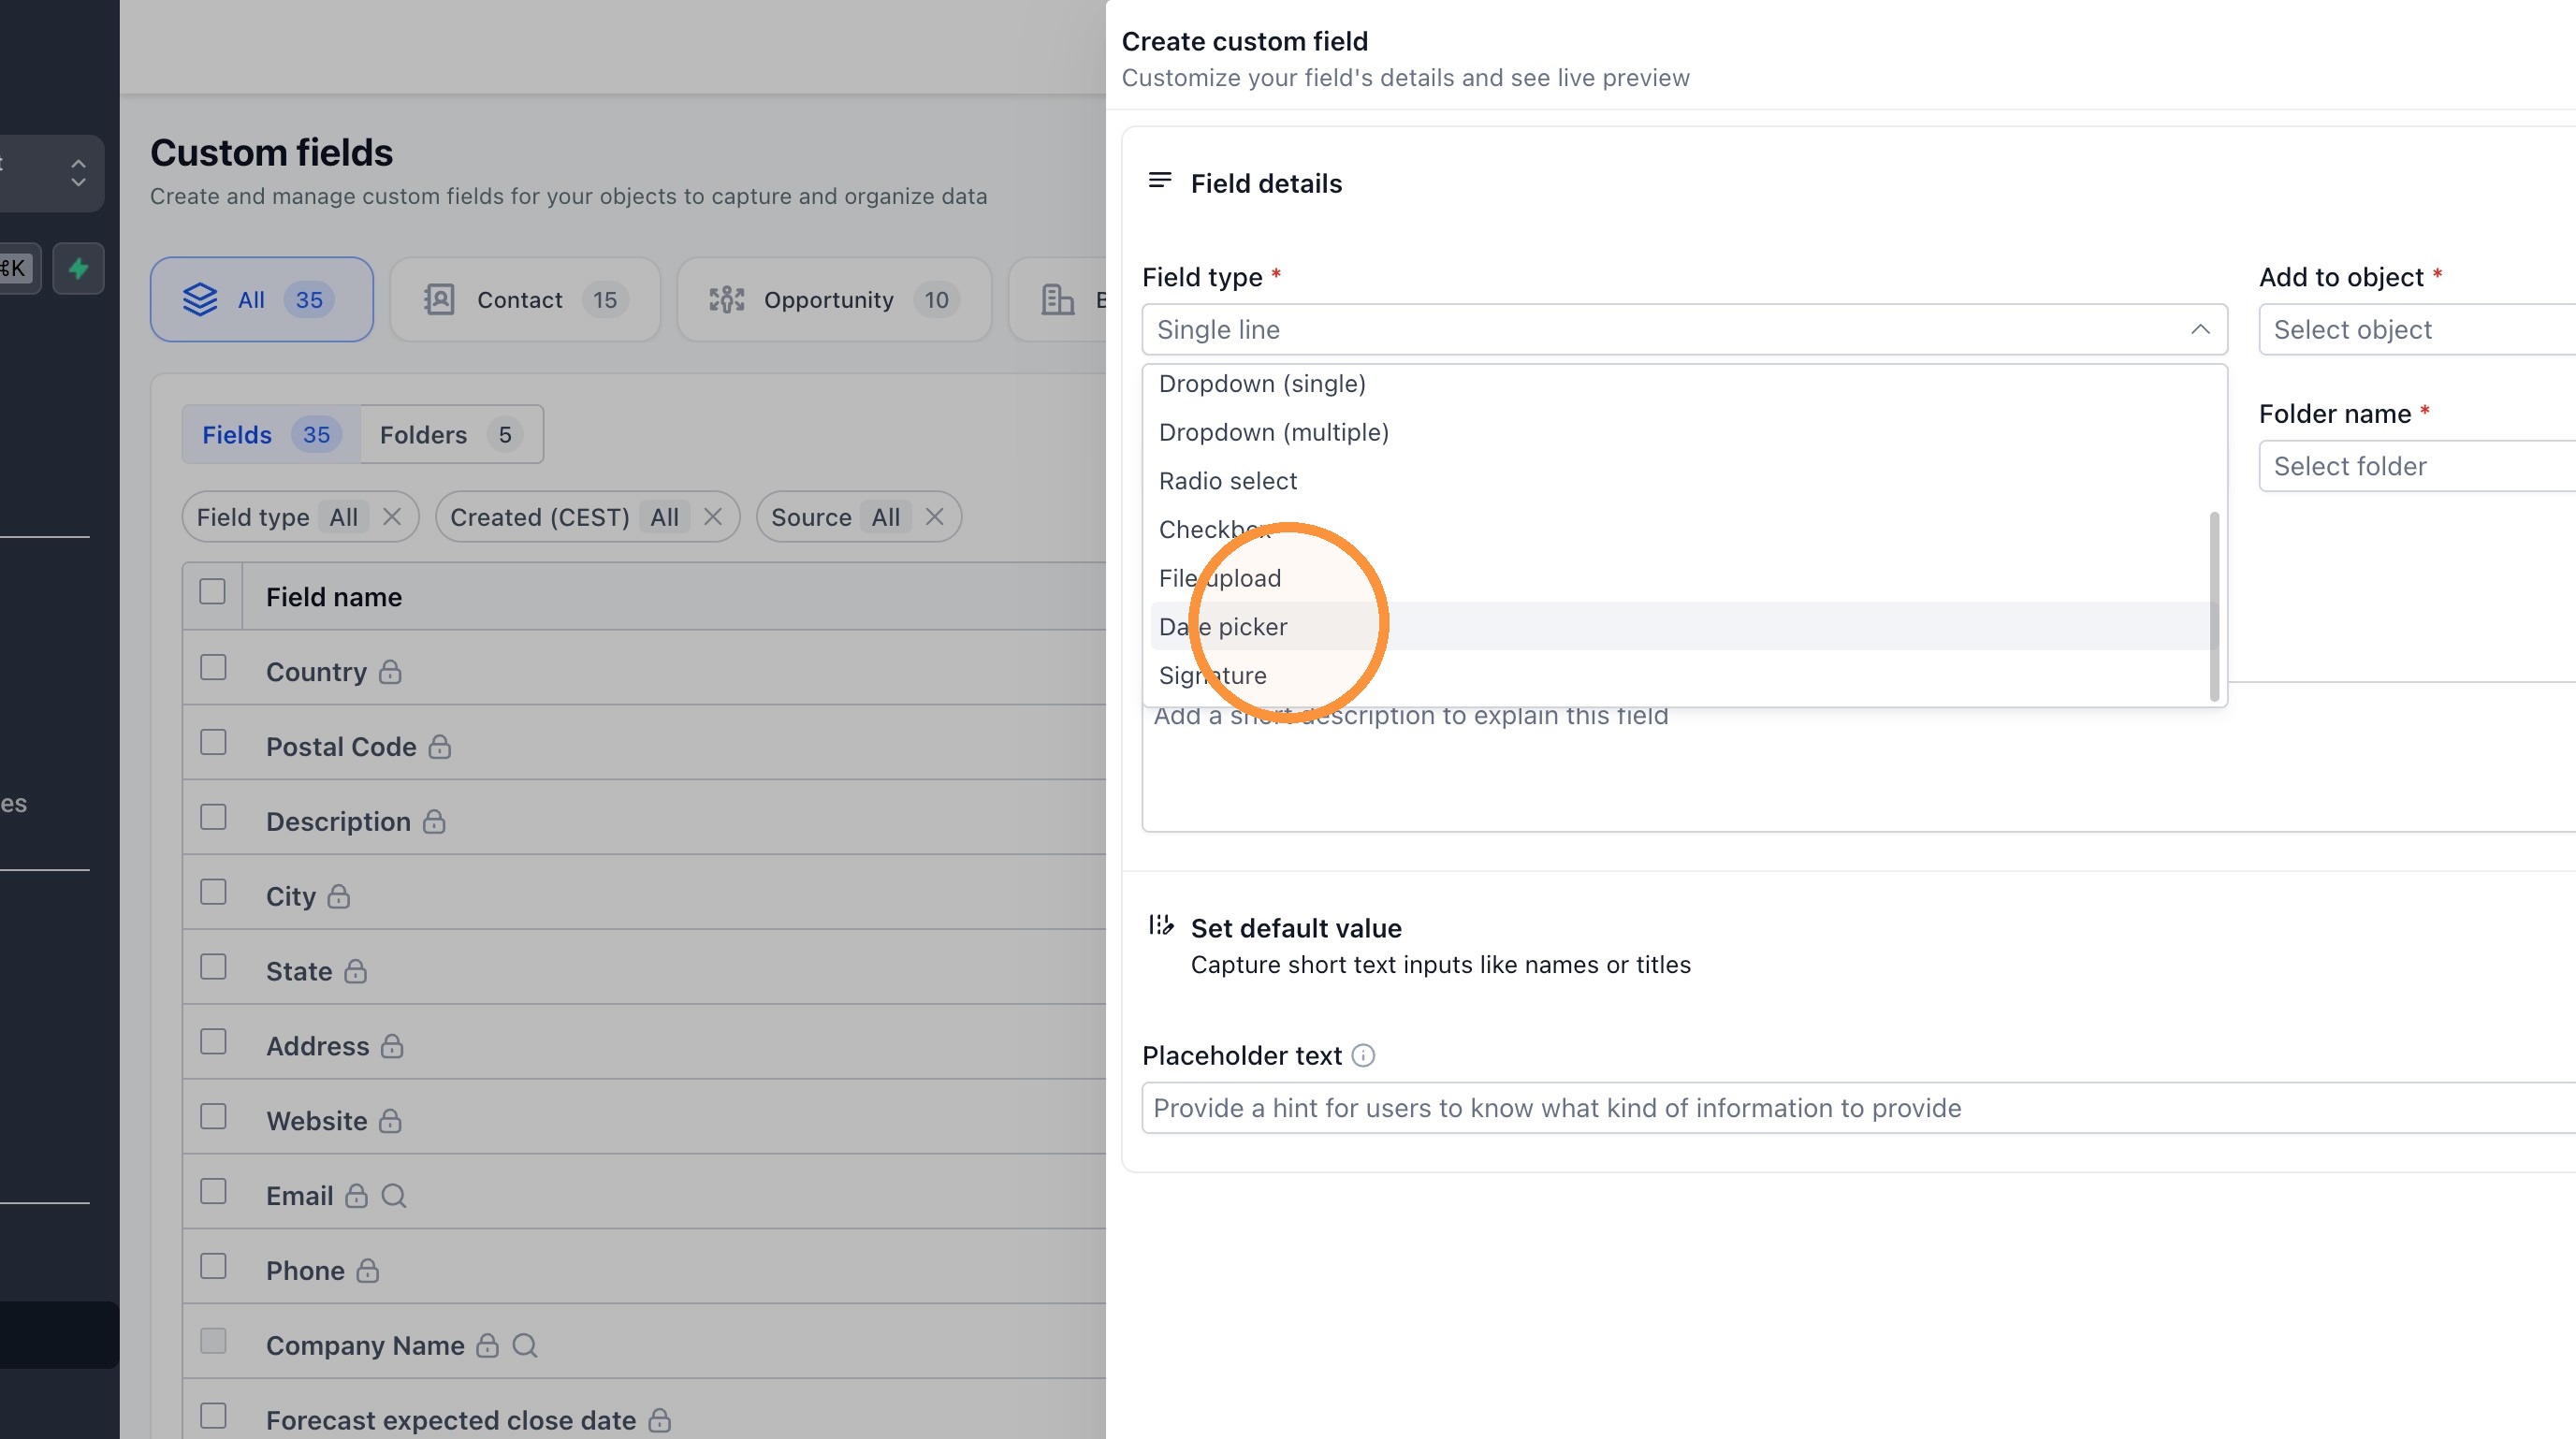Choose Signature from field type list
This screenshot has width=2576, height=1439.
[x=1684, y=677]
